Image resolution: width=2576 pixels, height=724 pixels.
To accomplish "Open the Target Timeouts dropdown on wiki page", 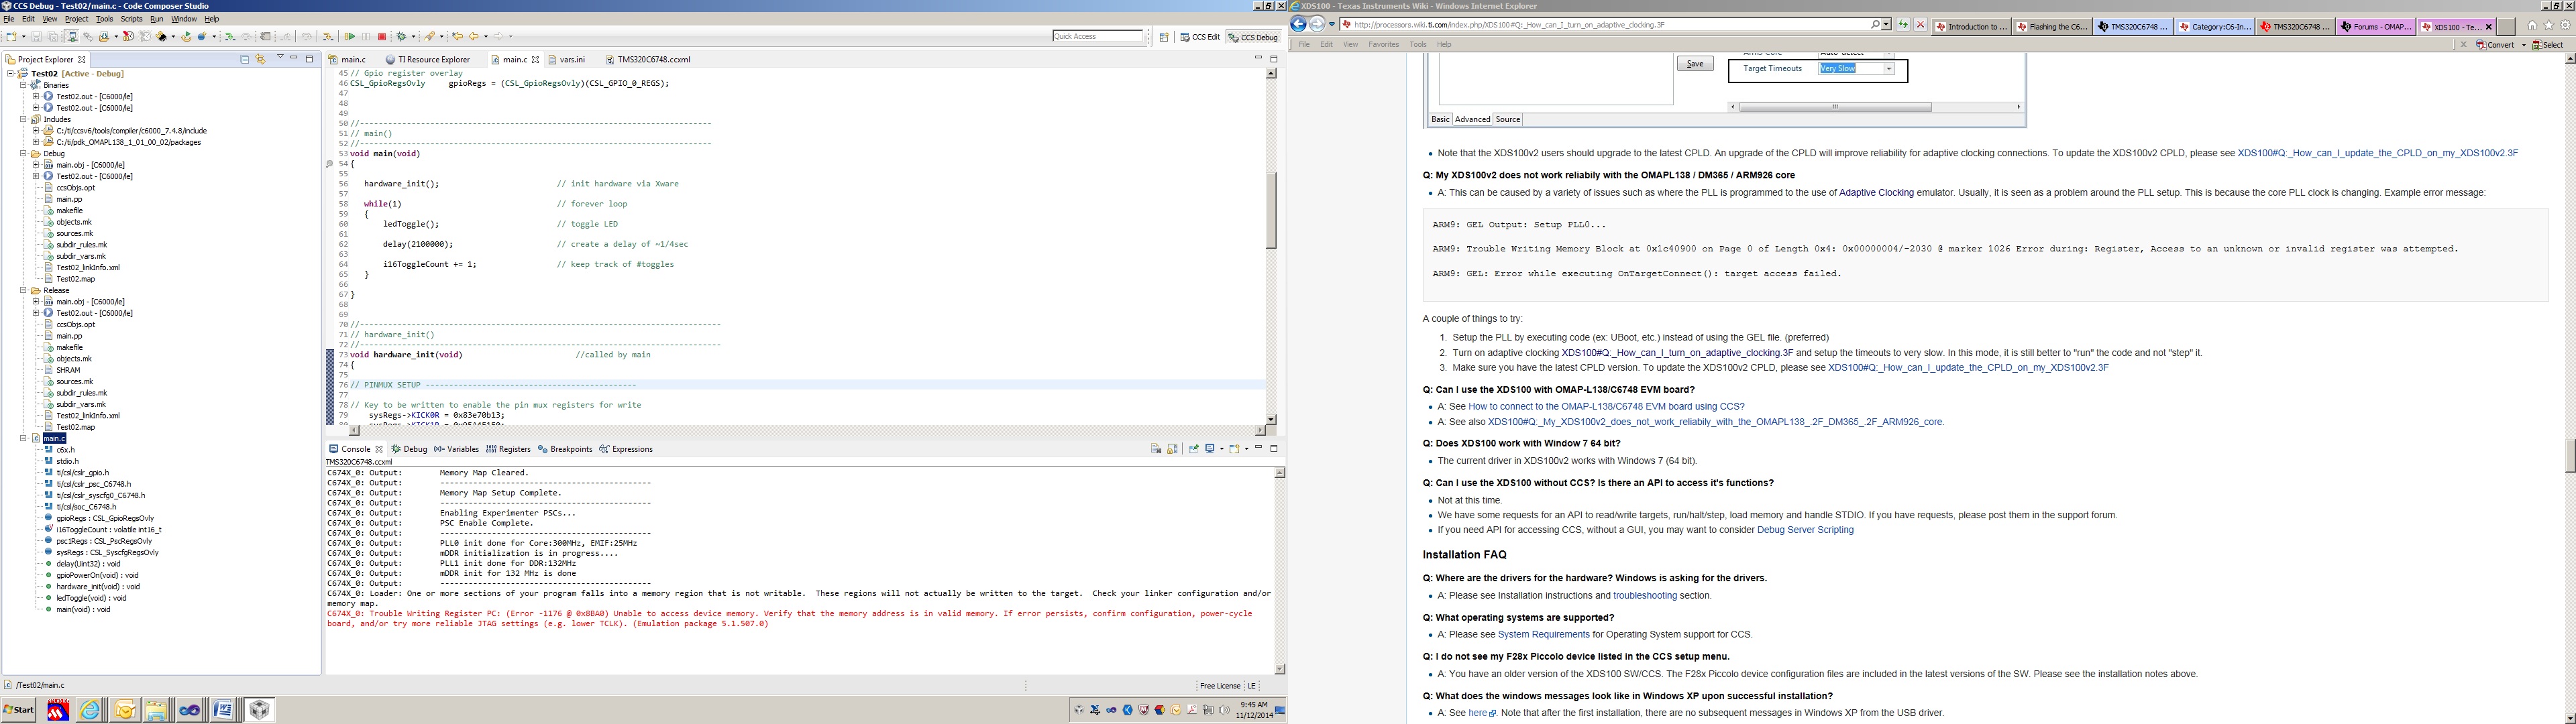I will pos(1888,69).
